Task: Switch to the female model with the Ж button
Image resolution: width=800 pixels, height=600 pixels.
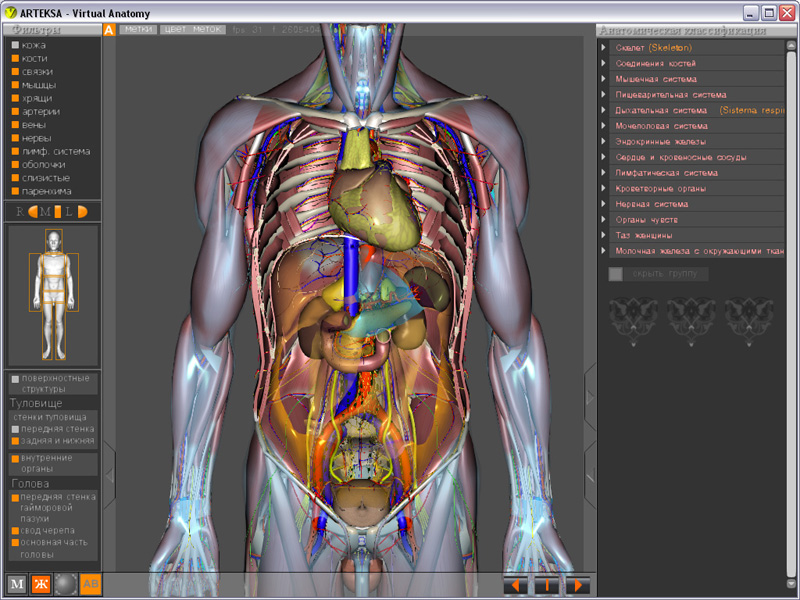Action: click(41, 584)
